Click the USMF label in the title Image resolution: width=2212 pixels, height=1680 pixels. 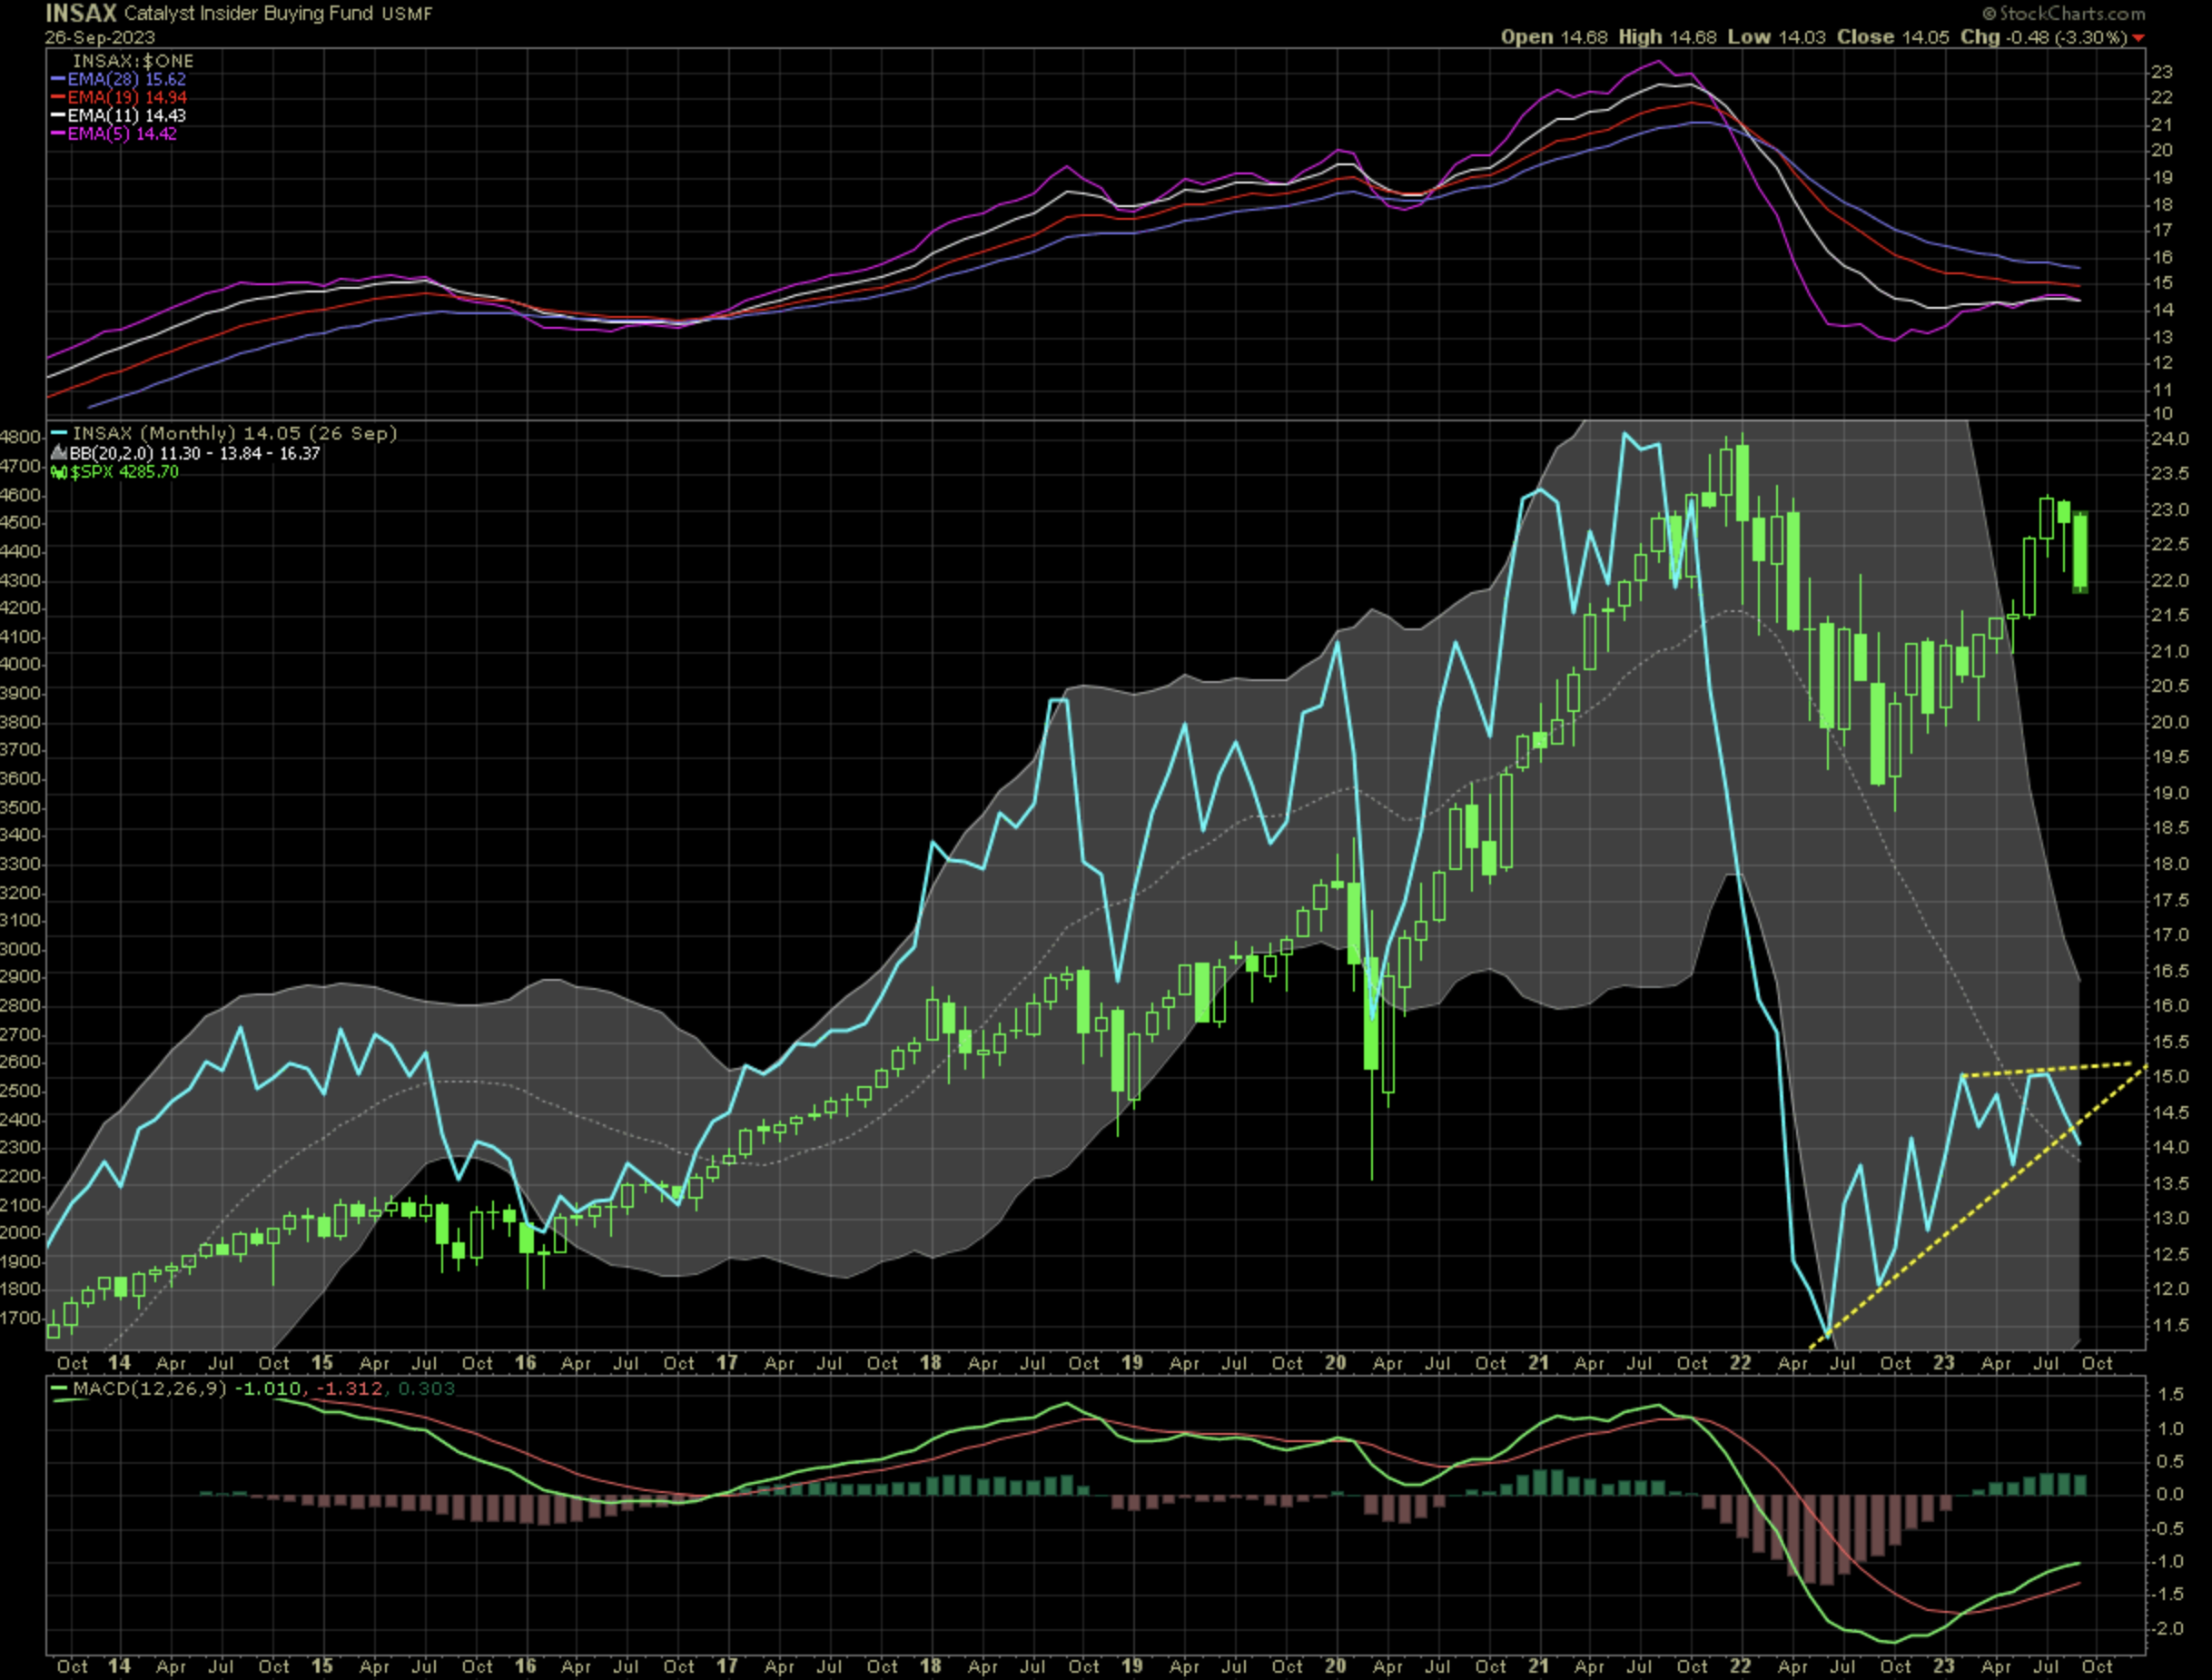pyautogui.click(x=407, y=15)
